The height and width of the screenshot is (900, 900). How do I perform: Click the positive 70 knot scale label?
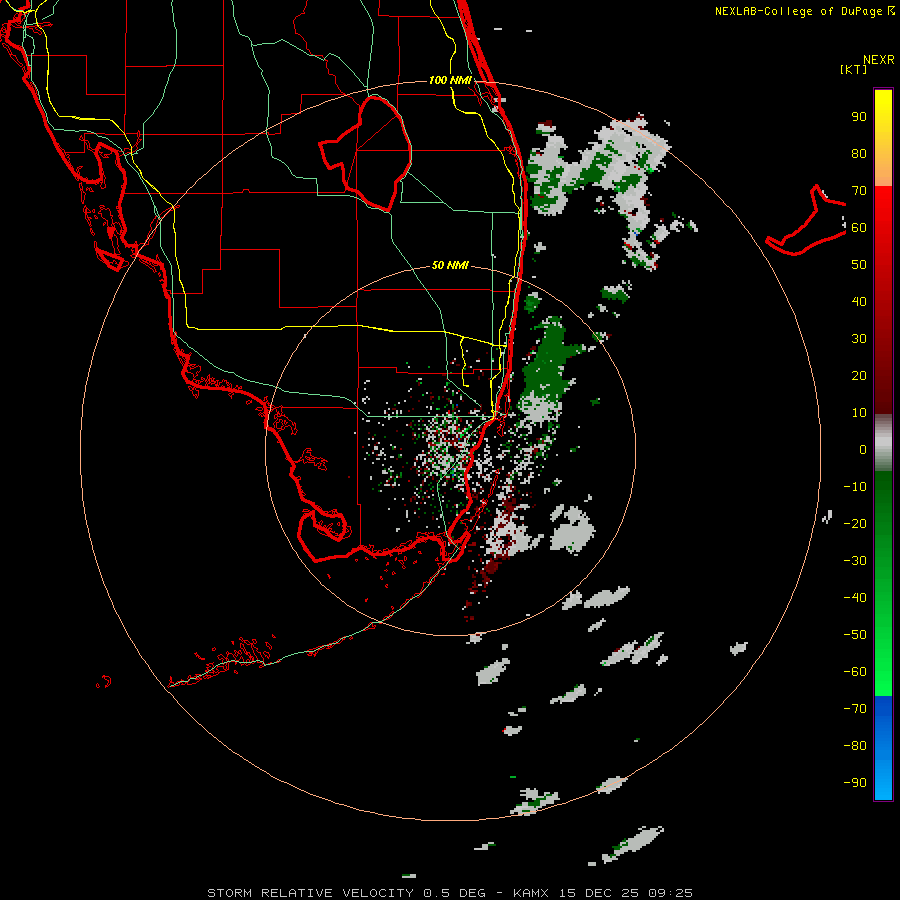[x=859, y=191]
